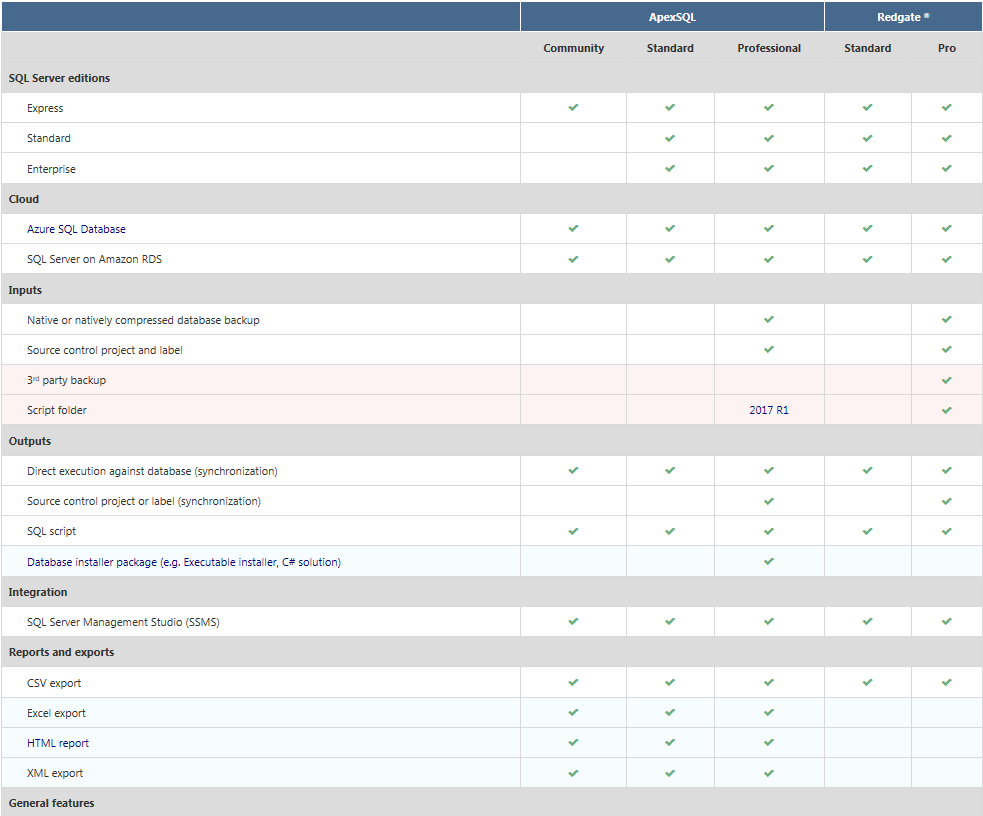Image resolution: width=983 pixels, height=816 pixels.
Task: Click the SQL script row label
Action: (51, 531)
